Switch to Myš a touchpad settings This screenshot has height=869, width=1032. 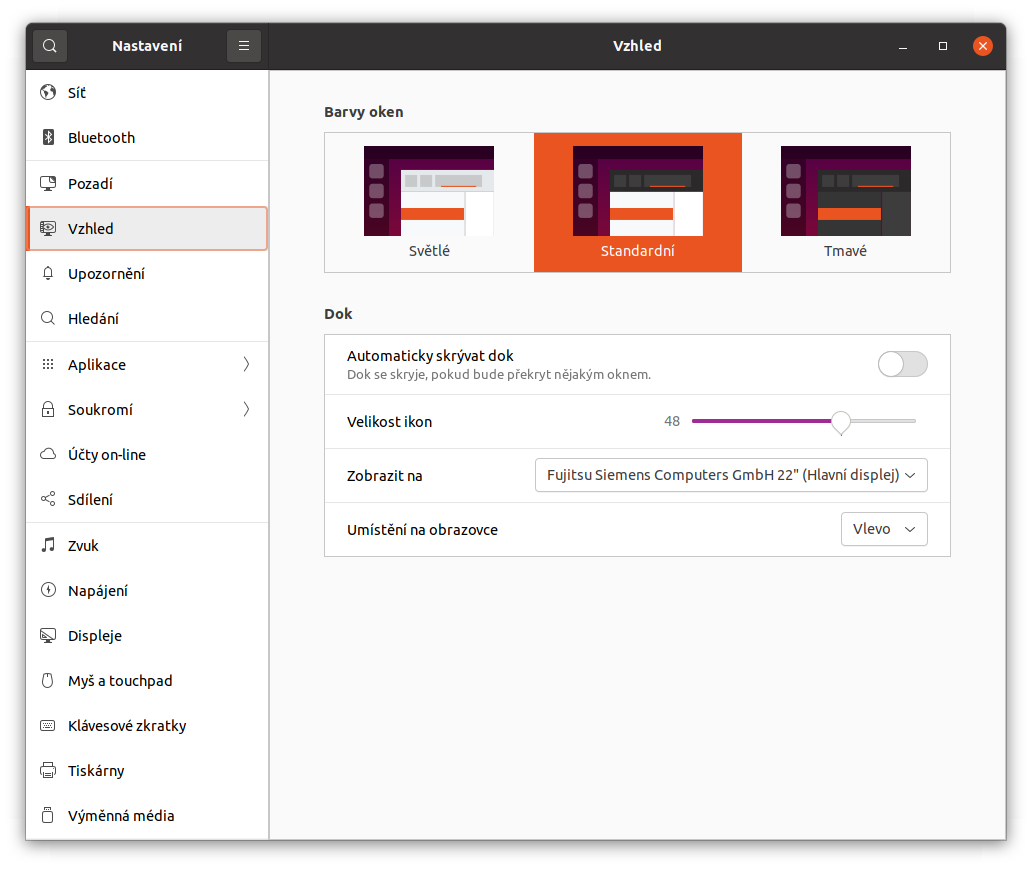point(48,680)
